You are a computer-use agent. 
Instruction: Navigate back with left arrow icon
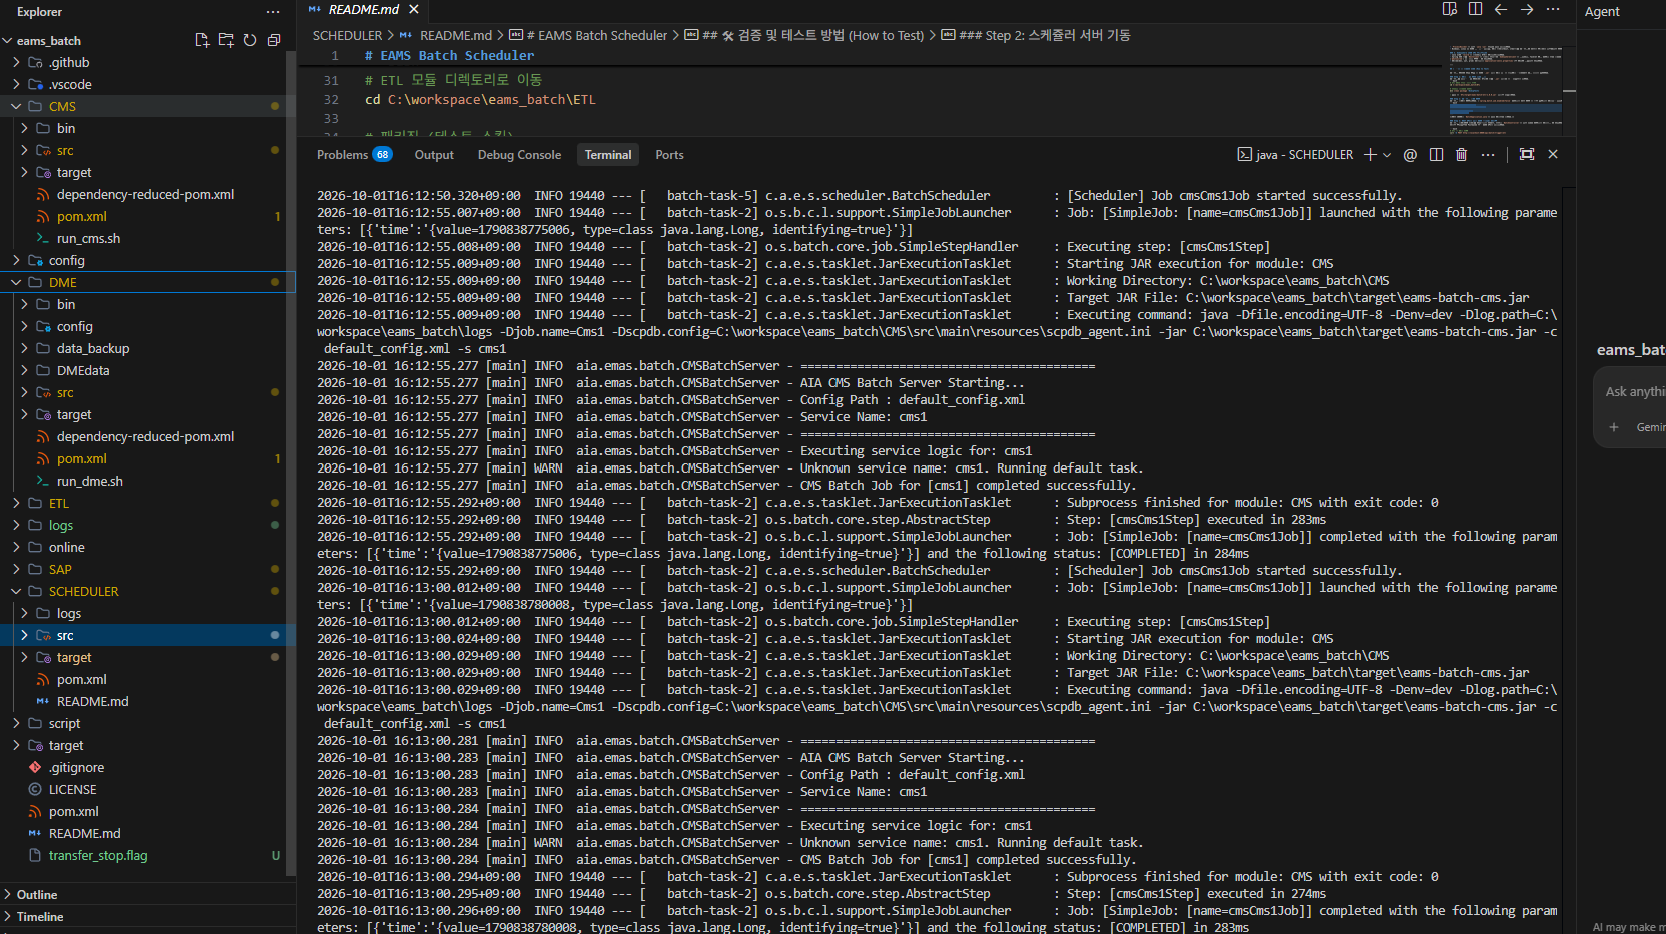pyautogui.click(x=1501, y=9)
